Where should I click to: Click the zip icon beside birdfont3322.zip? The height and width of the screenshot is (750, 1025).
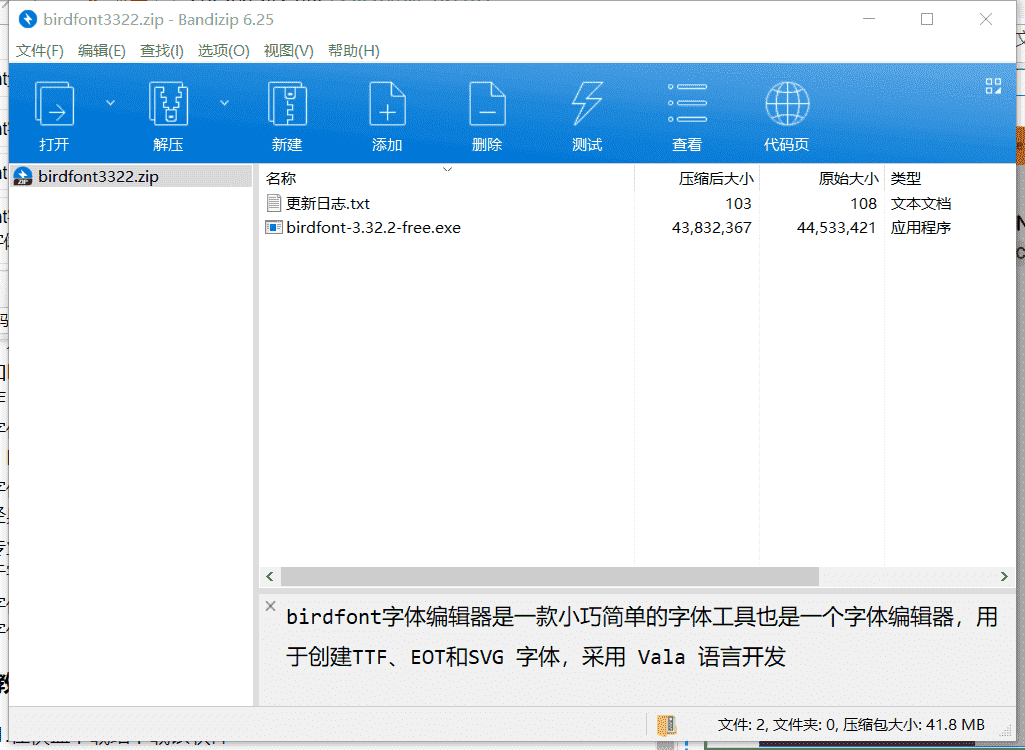tap(24, 177)
